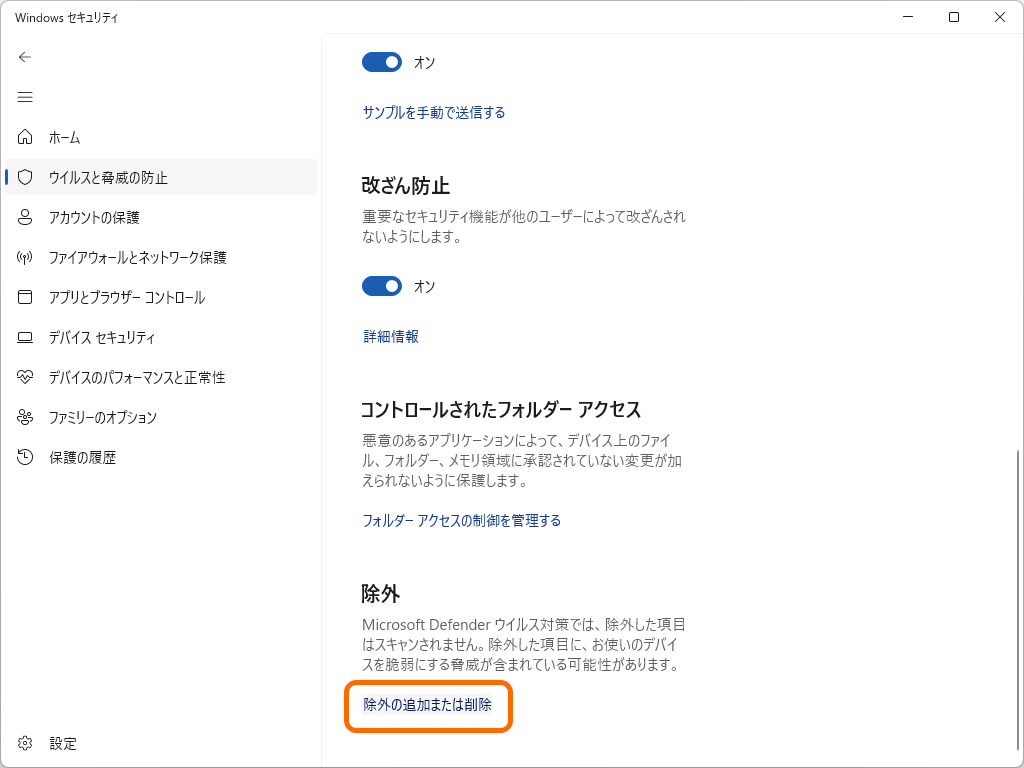1024x768 pixels.
Task: Click the コントロールされたフォルダー アクセス heading
Action: click(x=501, y=409)
